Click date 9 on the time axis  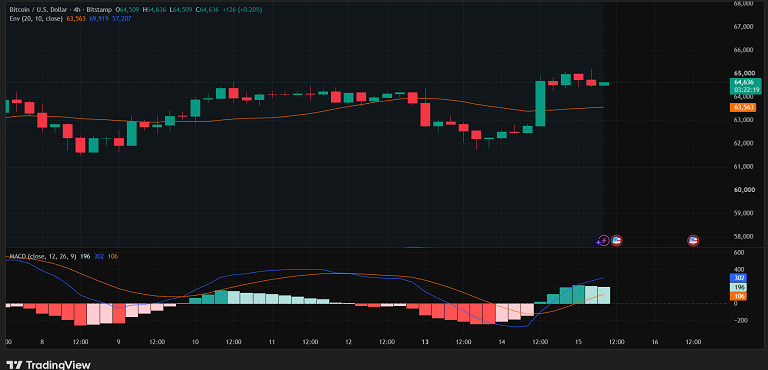119,342
